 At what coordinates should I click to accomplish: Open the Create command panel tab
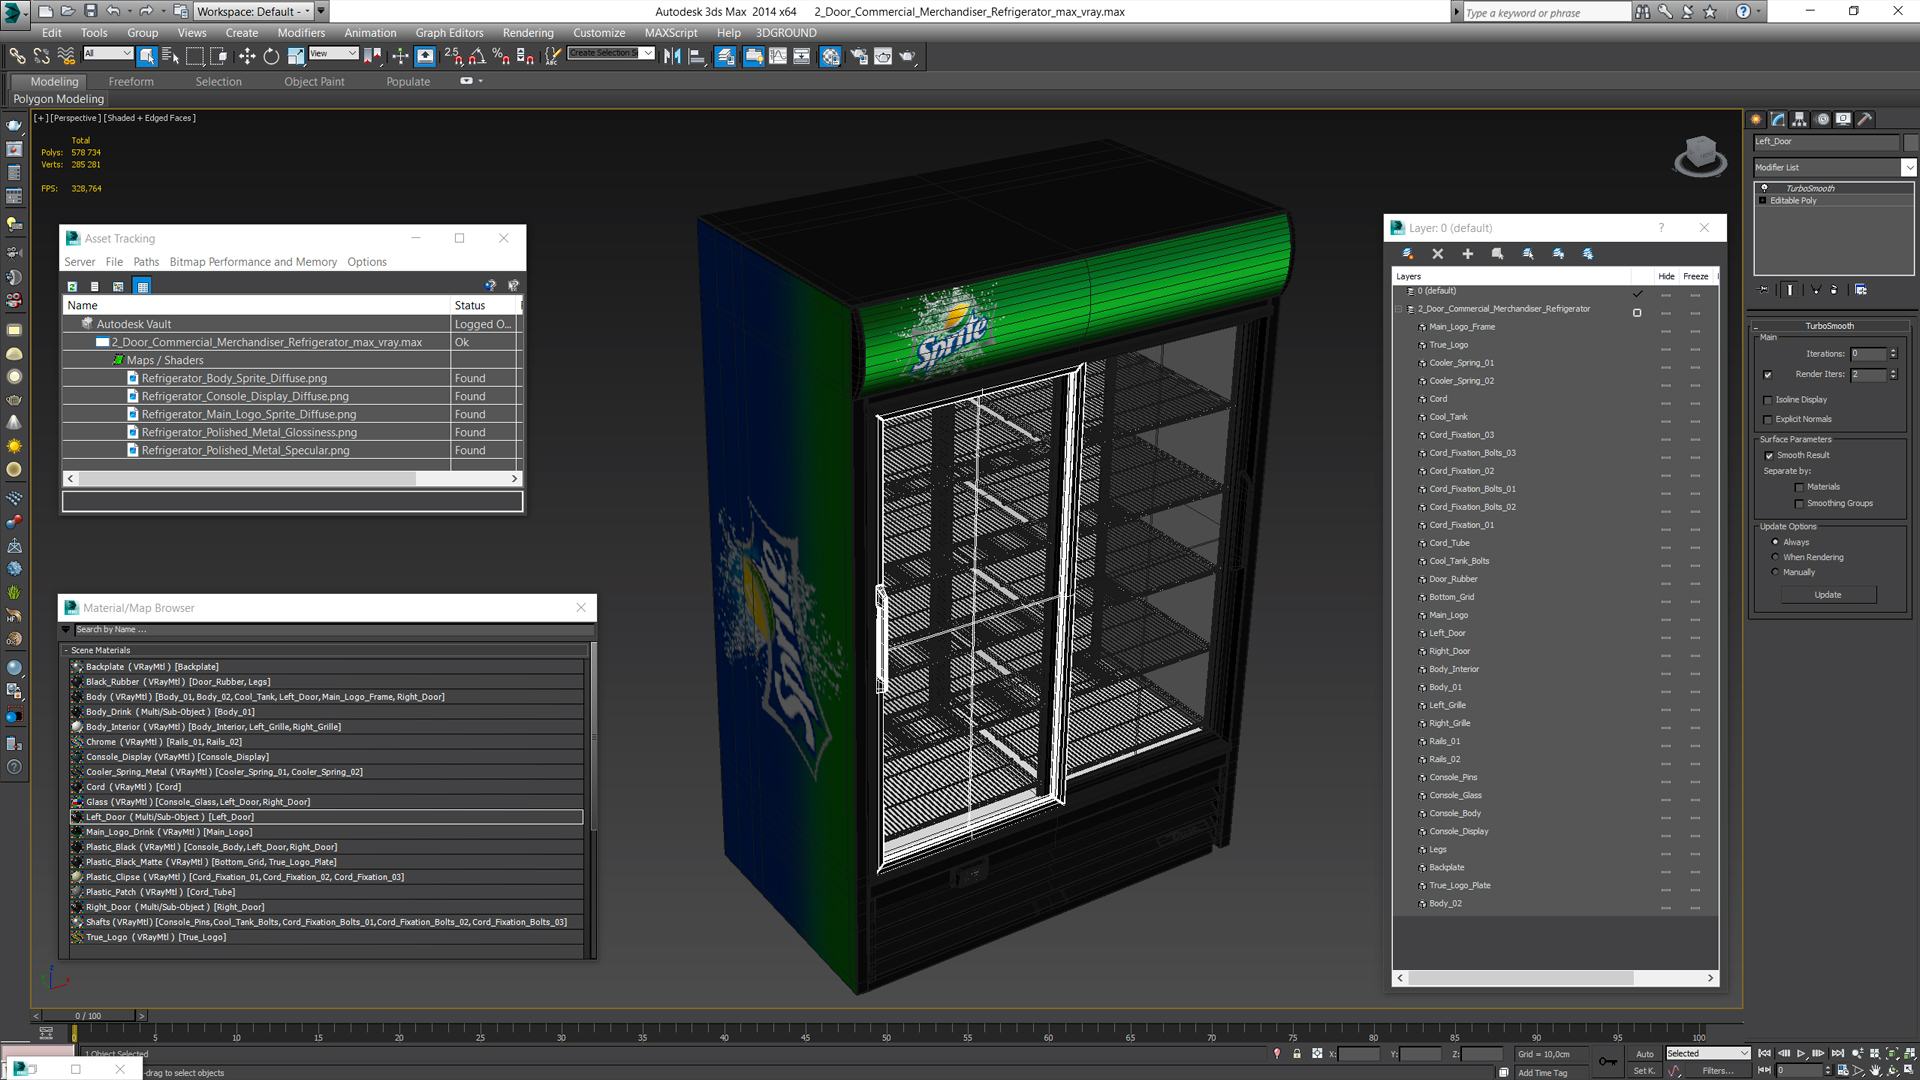pos(1757,119)
